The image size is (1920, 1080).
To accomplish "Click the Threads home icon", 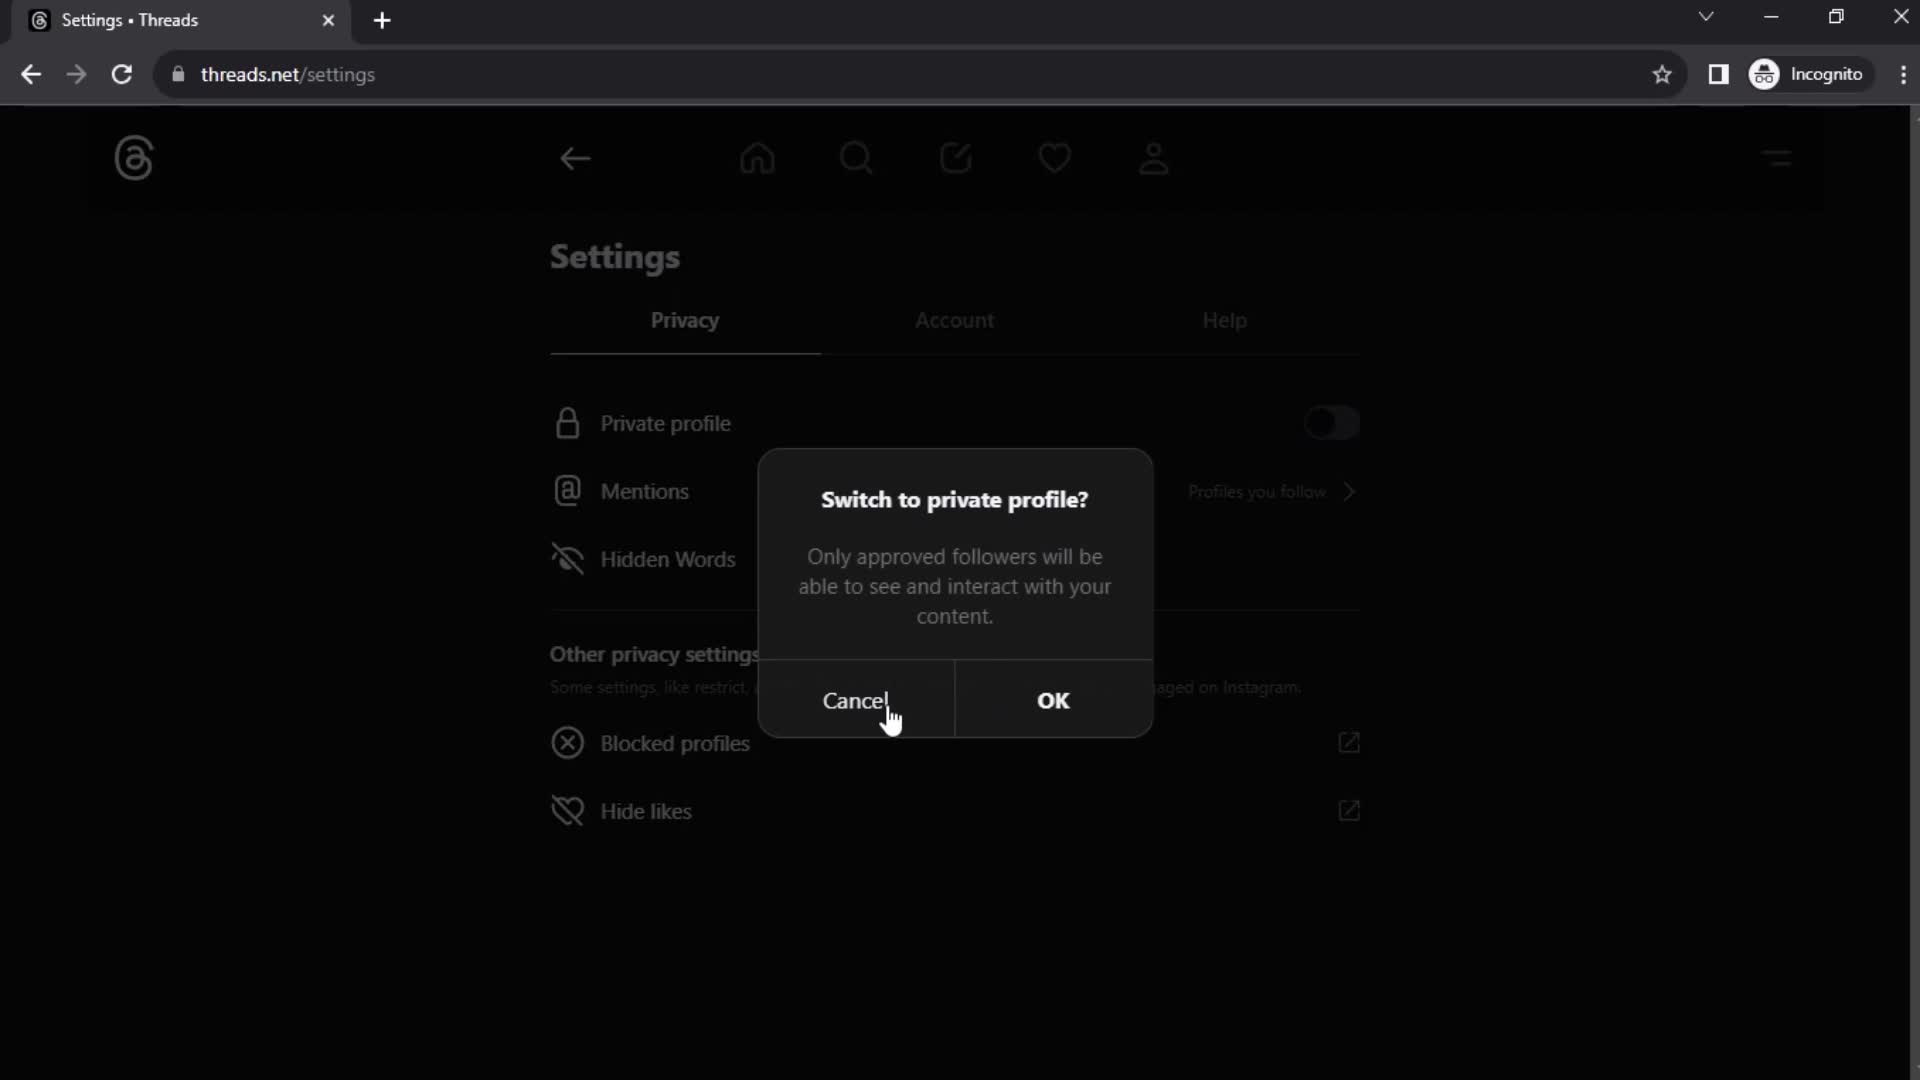I will [758, 158].
